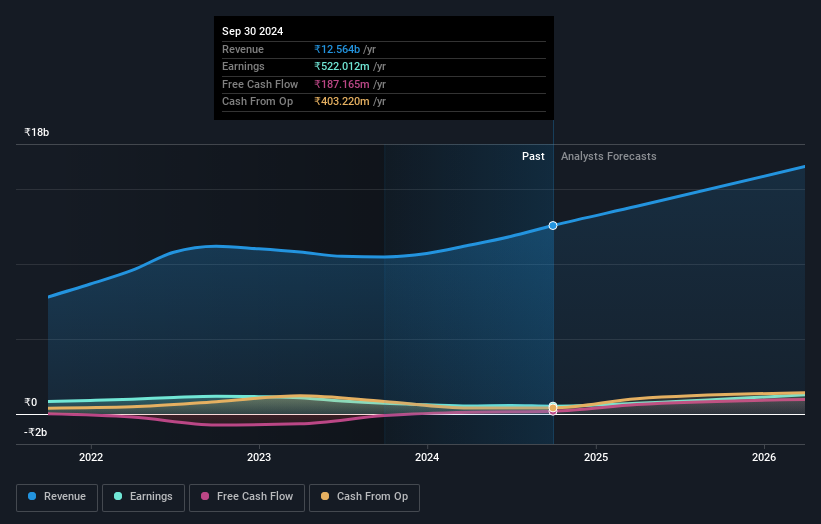Viewport: 821px width, 524px height.
Task: Click the ₹12.564b revenue value
Action: coord(337,49)
